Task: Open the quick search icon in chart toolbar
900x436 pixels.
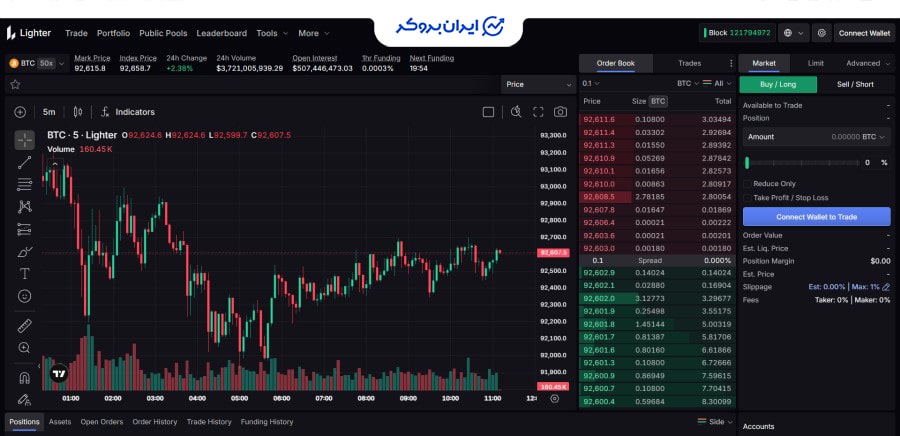Action: [516, 112]
